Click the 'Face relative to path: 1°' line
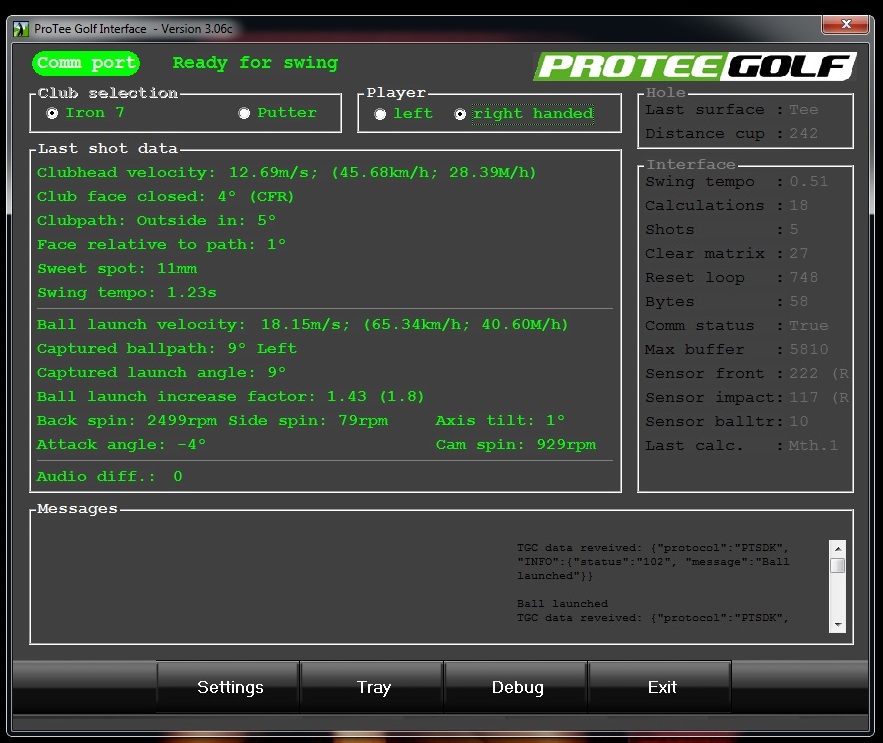The image size is (883, 743). point(162,244)
